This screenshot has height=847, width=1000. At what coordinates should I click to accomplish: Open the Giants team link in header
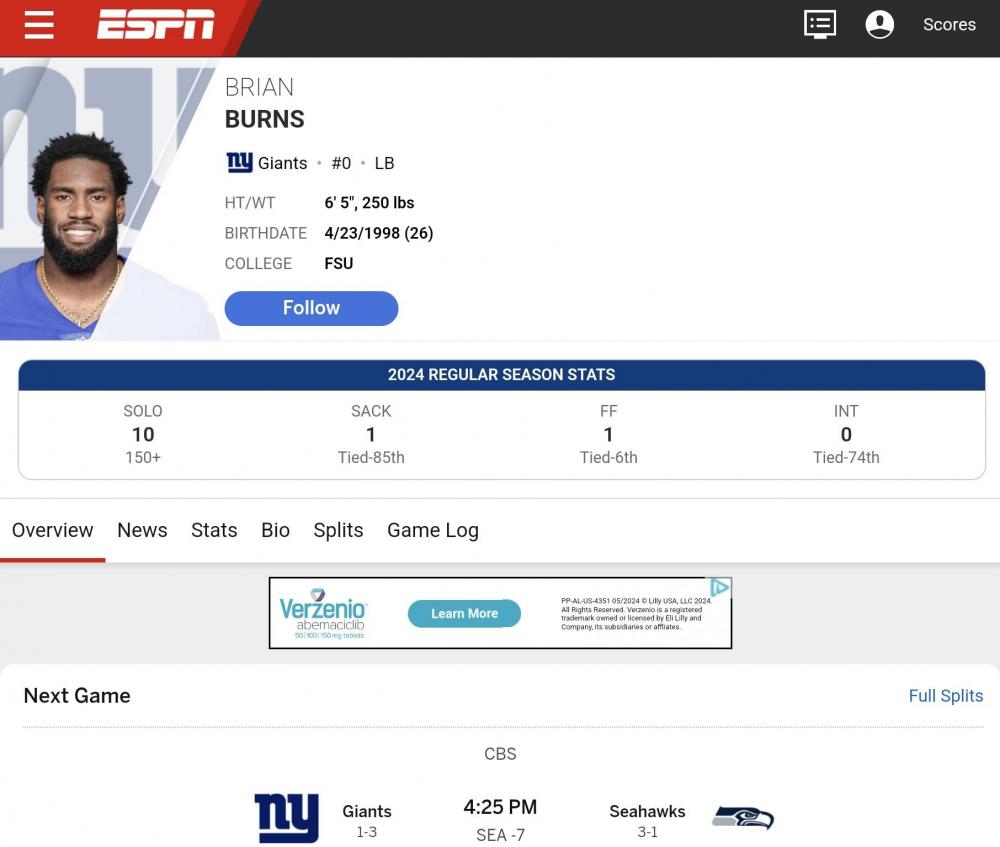282,163
